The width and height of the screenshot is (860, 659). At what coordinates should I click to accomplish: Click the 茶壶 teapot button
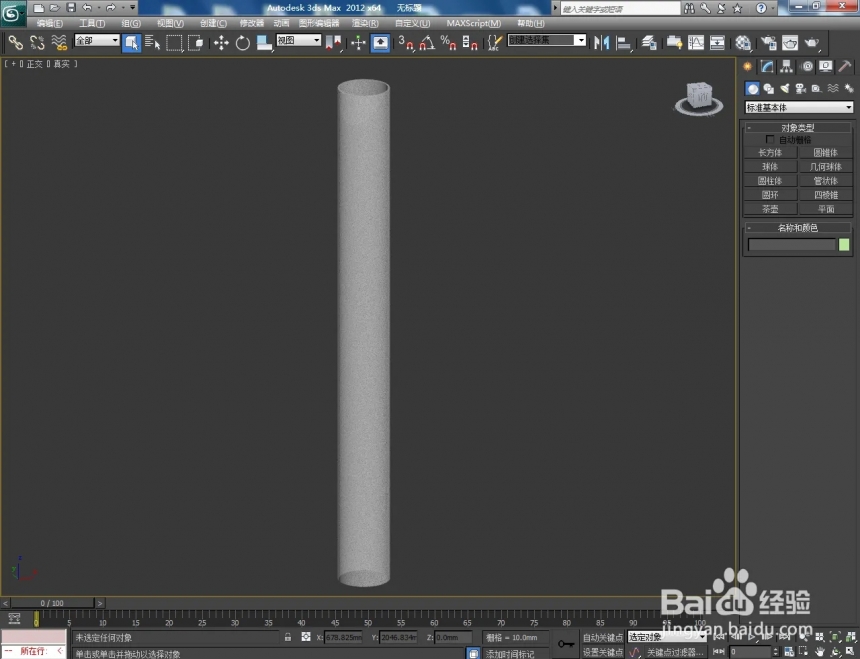tap(770, 209)
